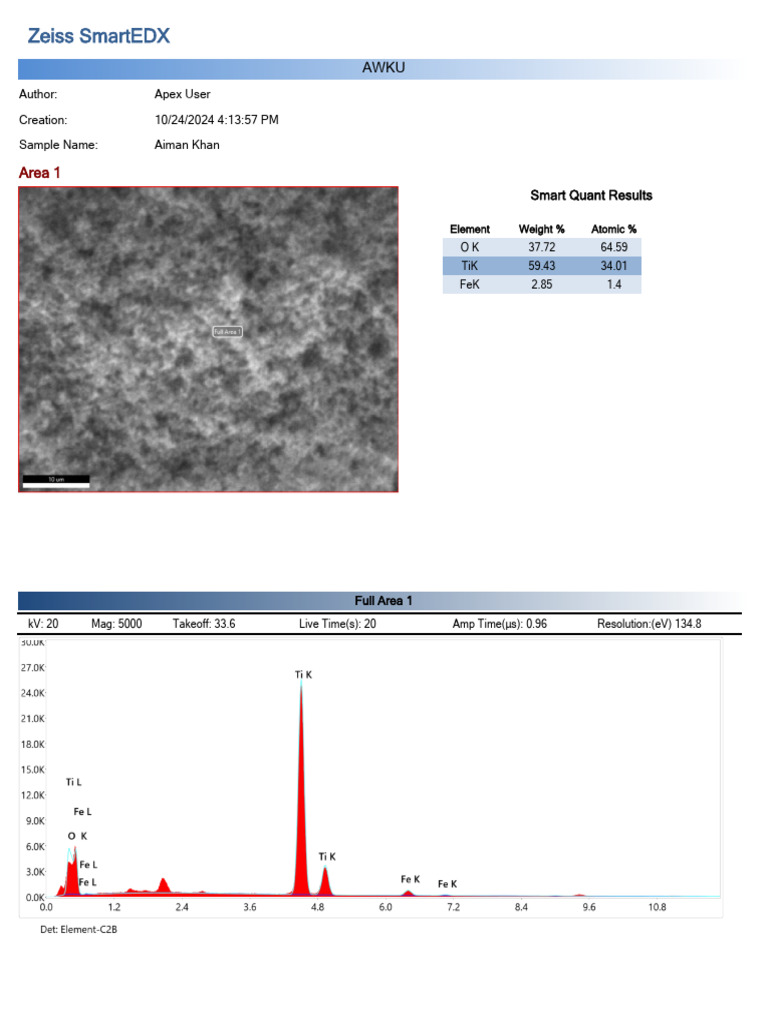Click Resolution:(eV) 134.8 parameter
Viewport: 768px width, 1024px height.
tap(649, 624)
